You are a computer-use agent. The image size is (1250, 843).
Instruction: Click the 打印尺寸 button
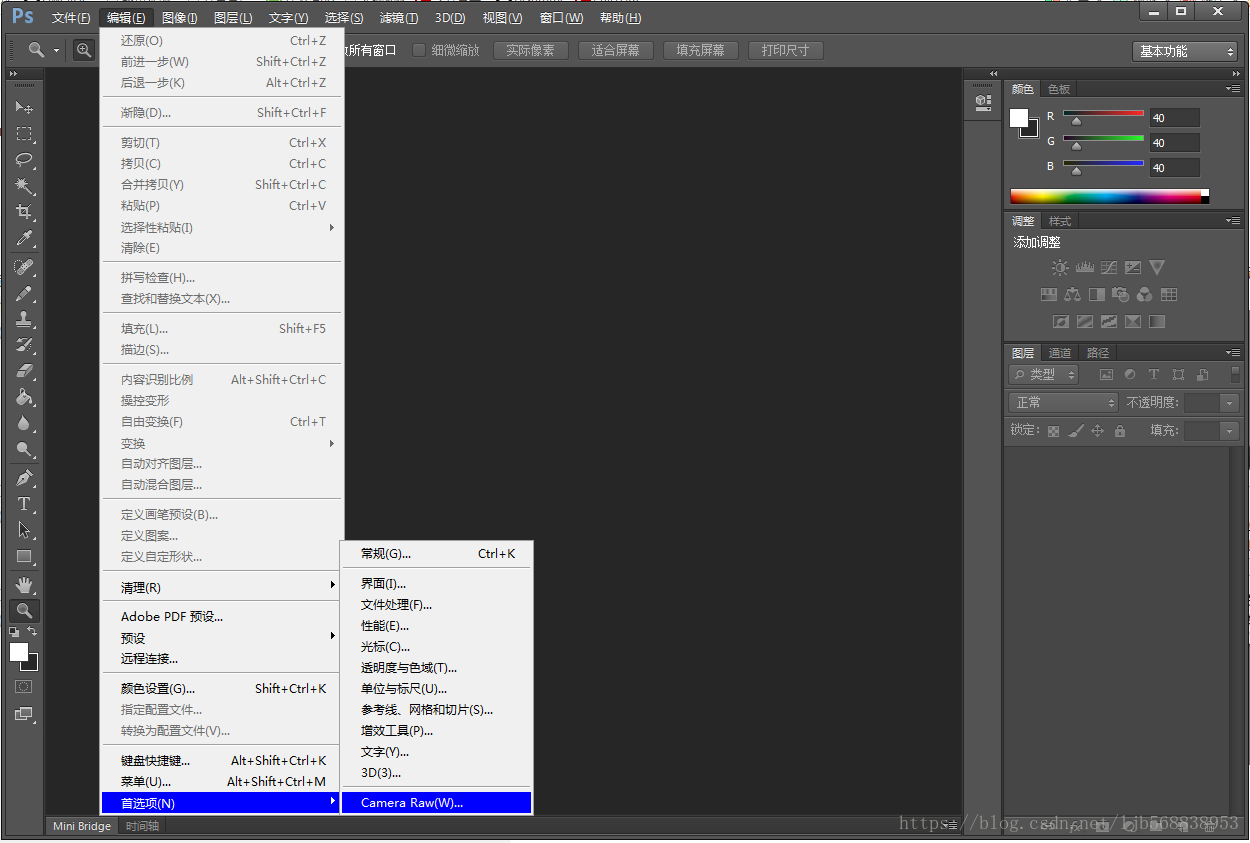[786, 50]
